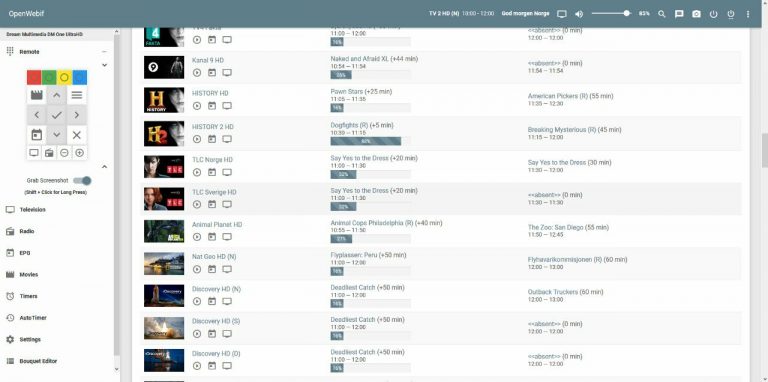This screenshot has height=382, width=768.
Task: Mute using the volume speaker icon
Action: 579,14
